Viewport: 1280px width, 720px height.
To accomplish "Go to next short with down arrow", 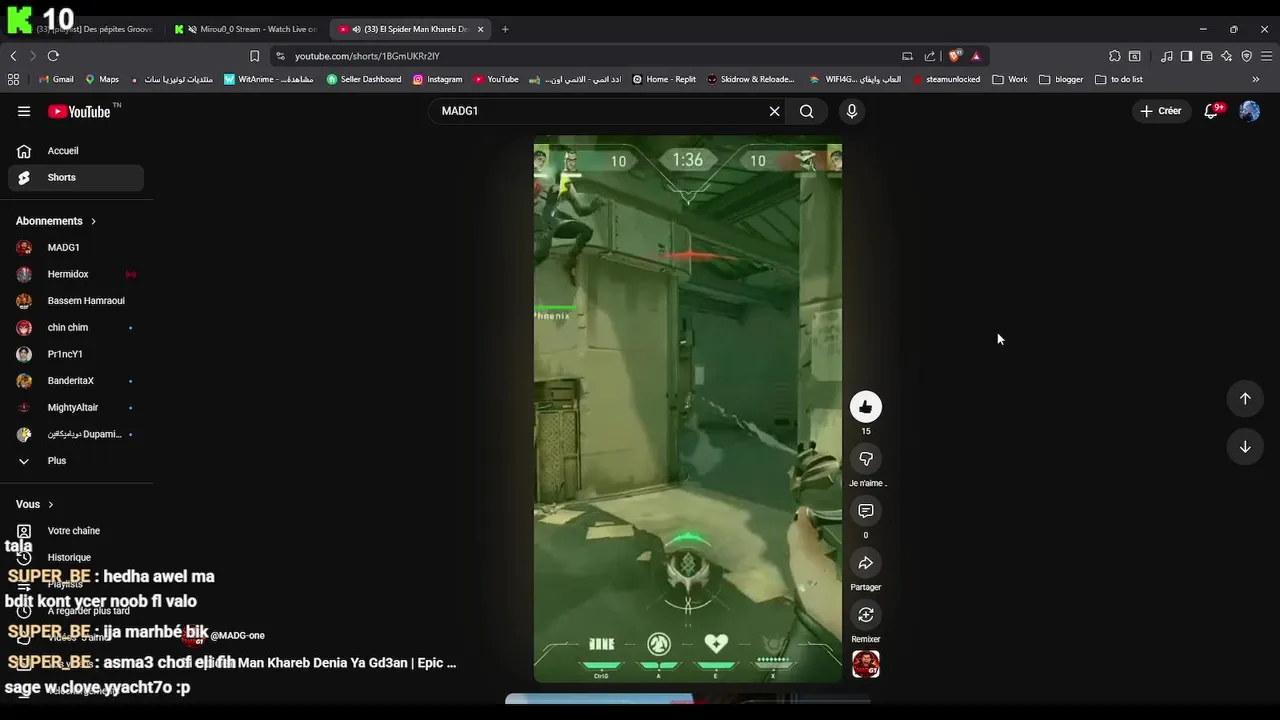I will (x=1245, y=447).
